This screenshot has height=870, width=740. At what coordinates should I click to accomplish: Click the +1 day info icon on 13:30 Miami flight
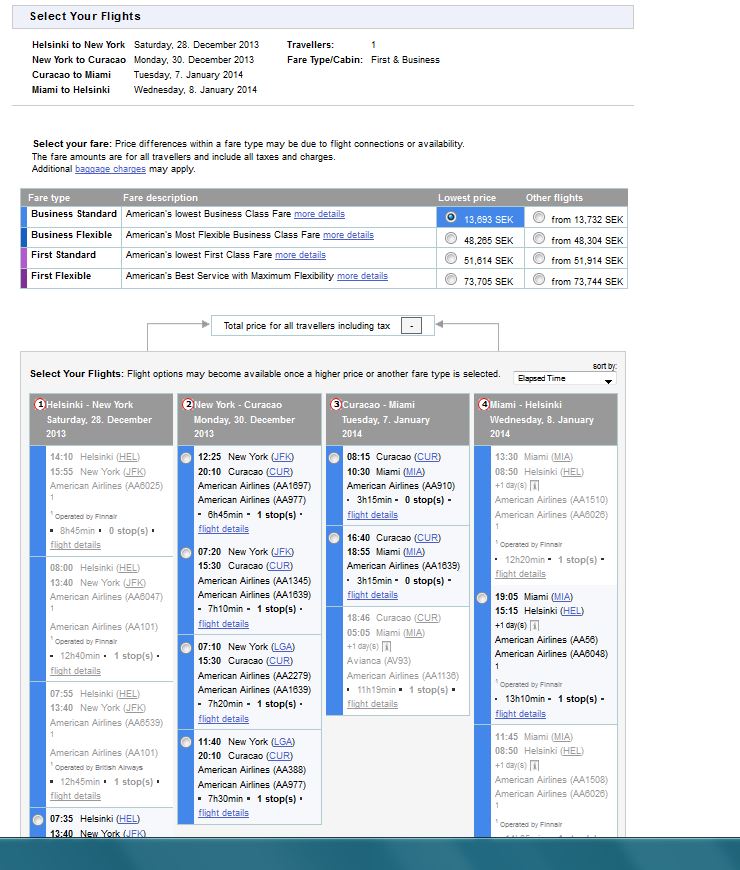[x=534, y=486]
